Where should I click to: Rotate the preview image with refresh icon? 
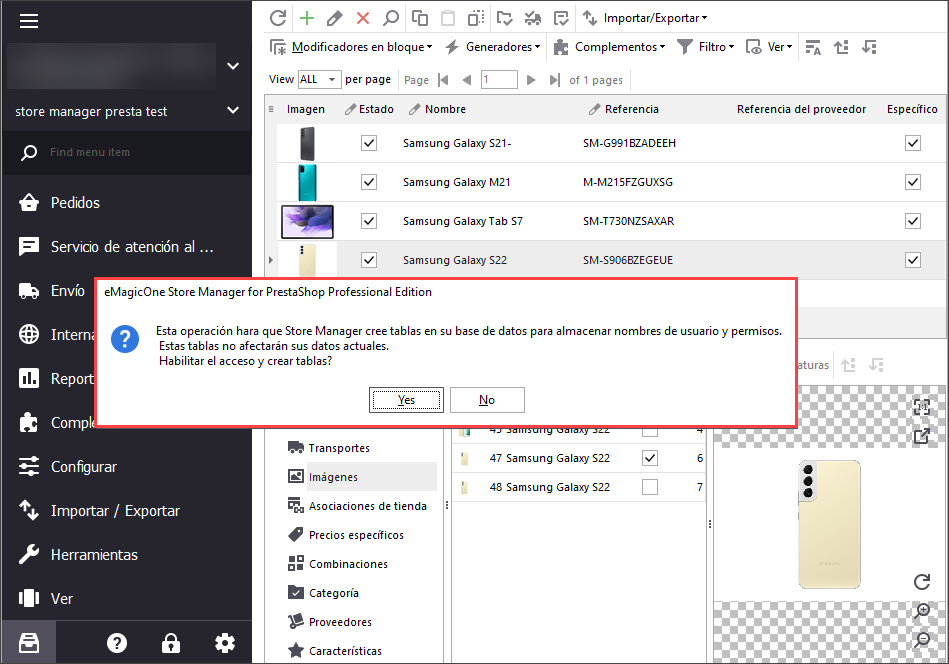pos(921,582)
